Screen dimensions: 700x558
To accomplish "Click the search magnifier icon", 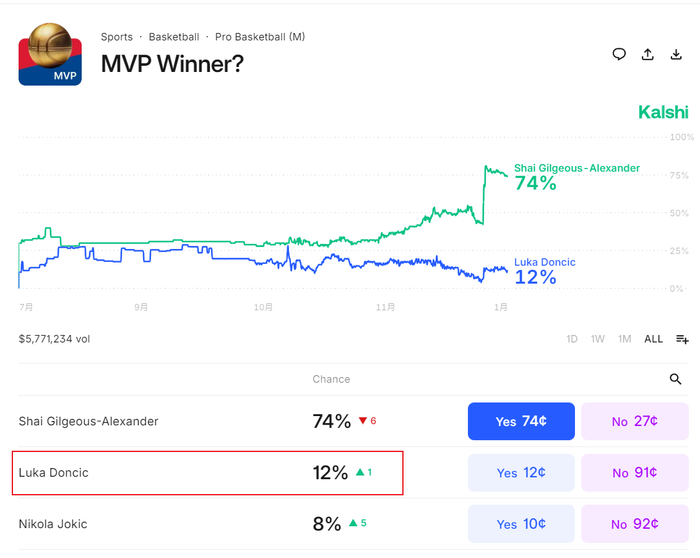I will click(676, 379).
